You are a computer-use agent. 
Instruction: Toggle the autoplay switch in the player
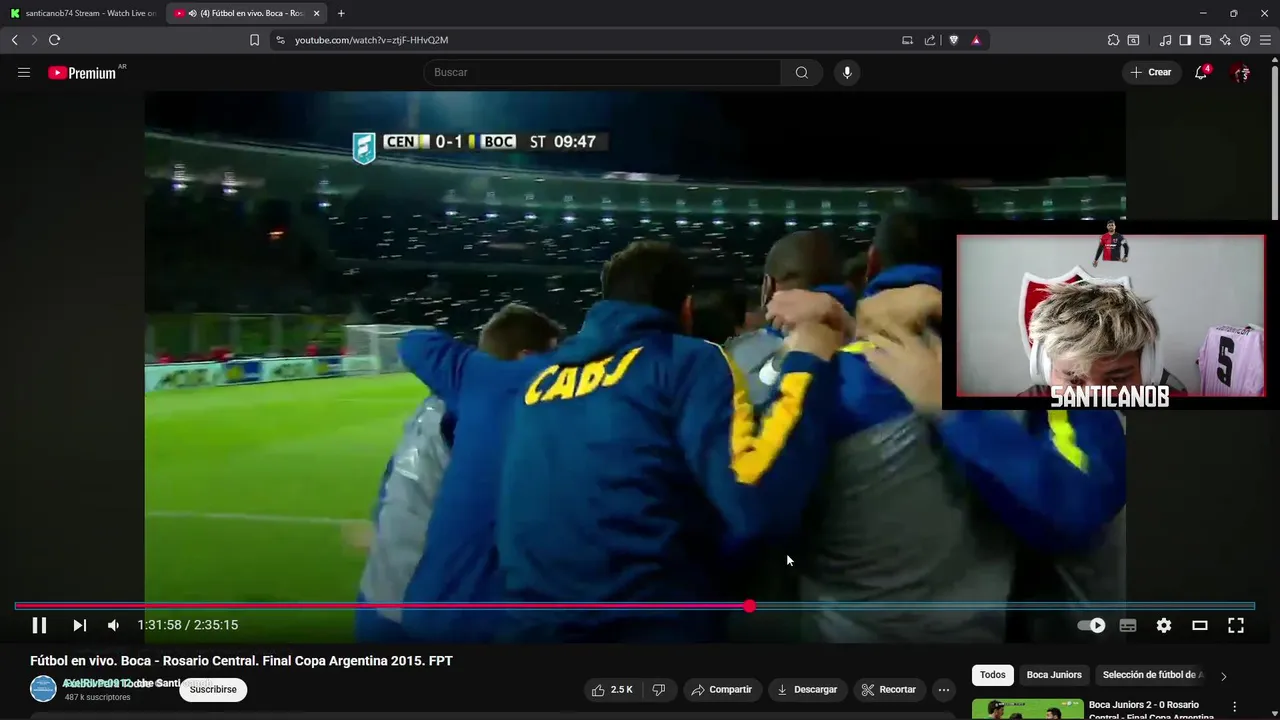pos(1091,625)
